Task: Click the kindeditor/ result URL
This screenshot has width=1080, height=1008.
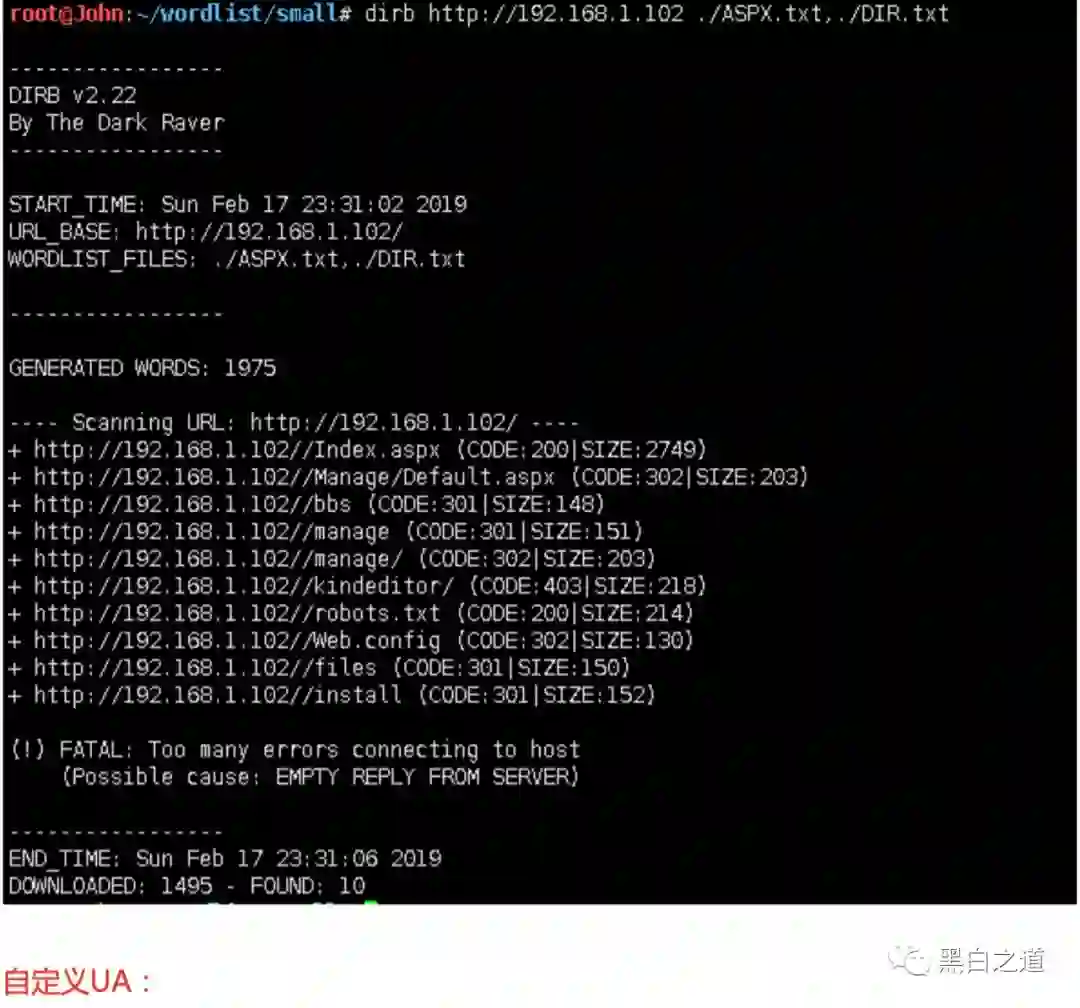Action: [243, 586]
